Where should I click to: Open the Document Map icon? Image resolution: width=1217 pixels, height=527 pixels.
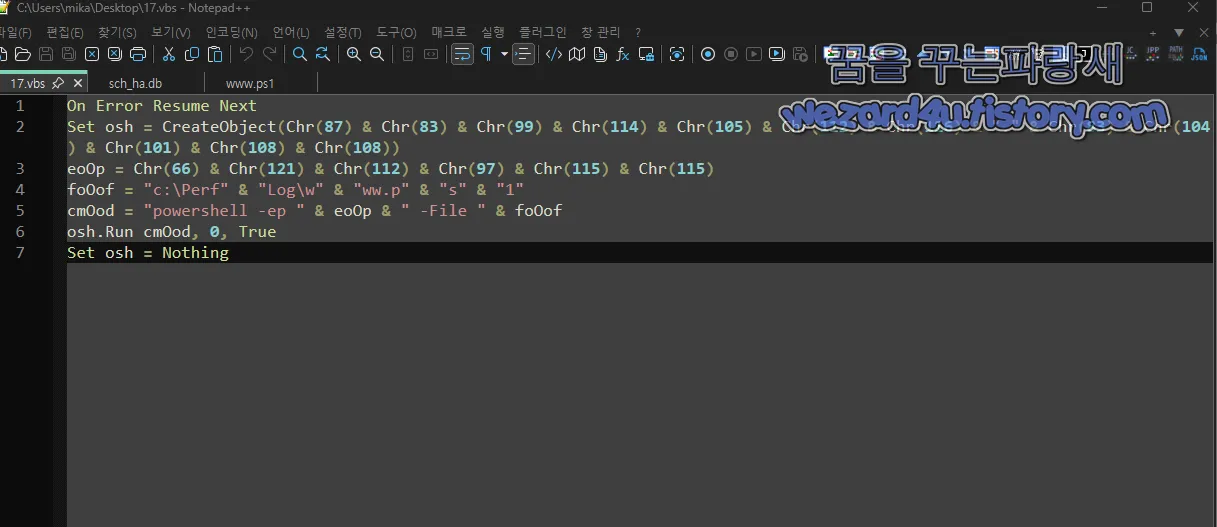tap(577, 54)
